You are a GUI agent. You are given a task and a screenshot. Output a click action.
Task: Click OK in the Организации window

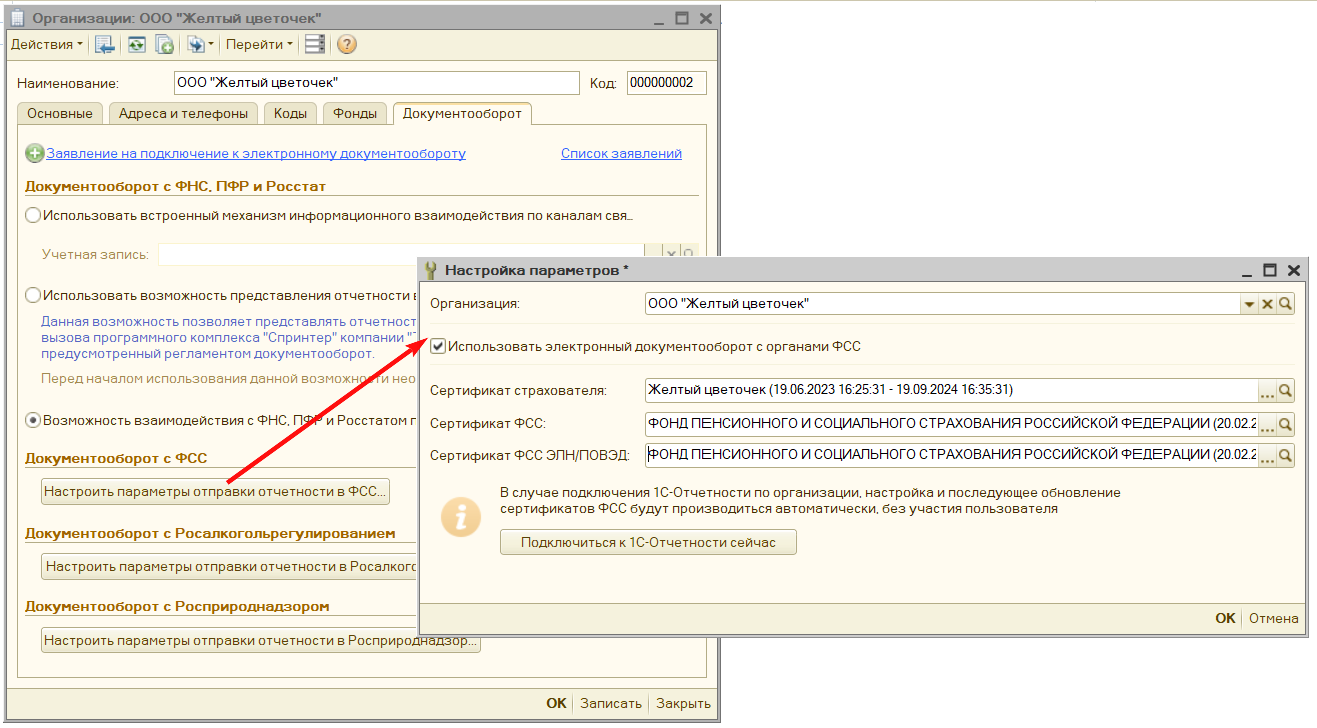tap(556, 703)
